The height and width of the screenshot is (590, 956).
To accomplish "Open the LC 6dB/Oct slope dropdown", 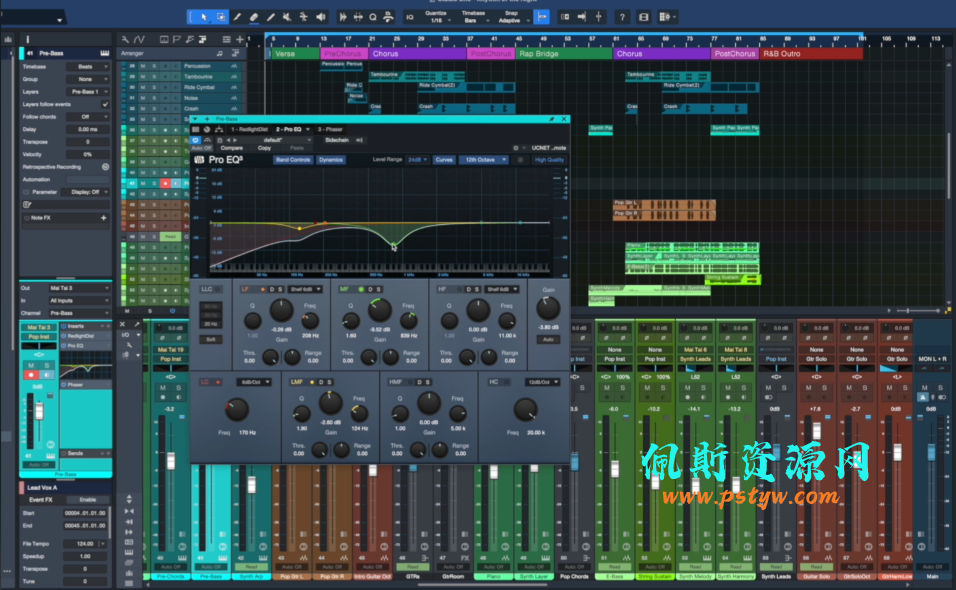I will click(x=254, y=382).
